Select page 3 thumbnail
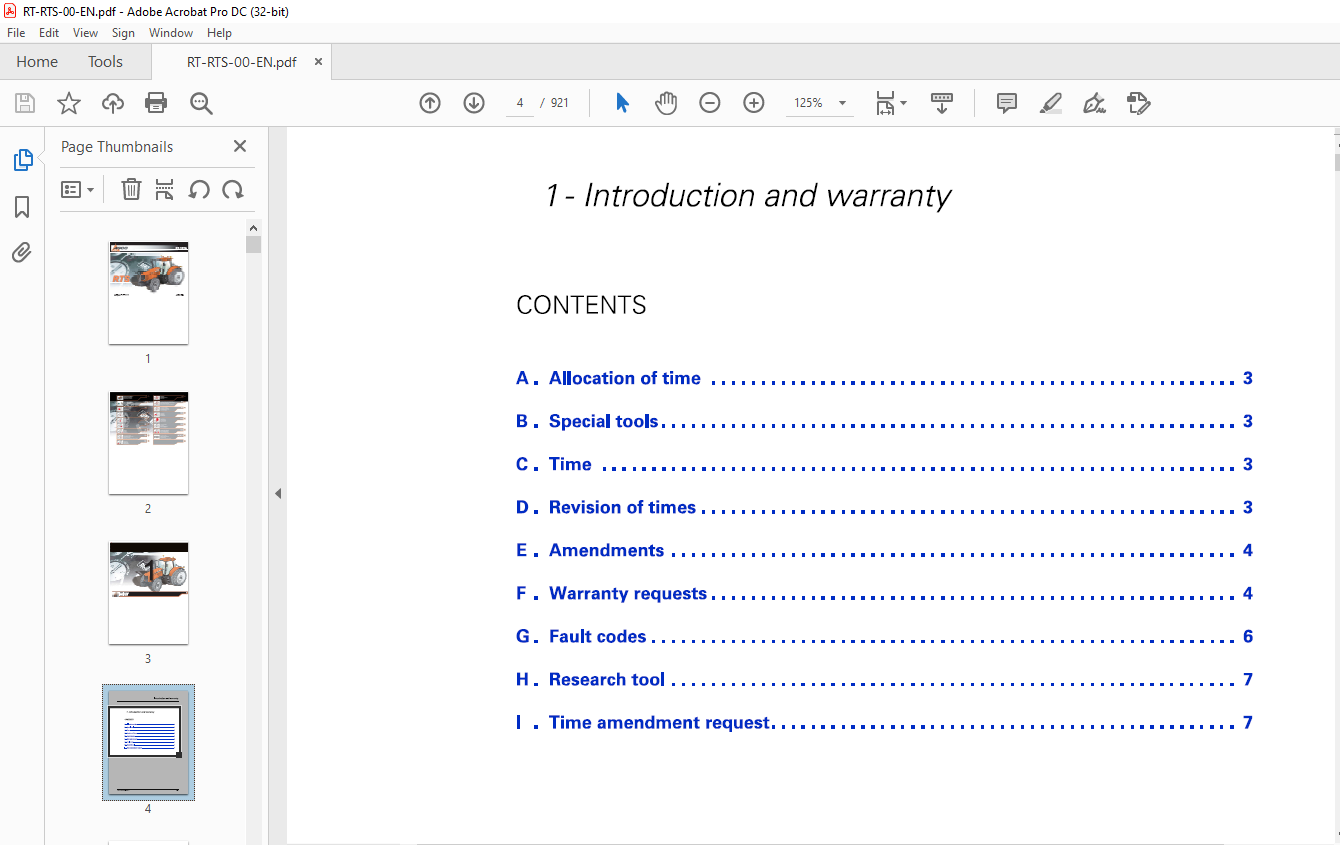Viewport: 1340px width, 845px height. tap(148, 593)
